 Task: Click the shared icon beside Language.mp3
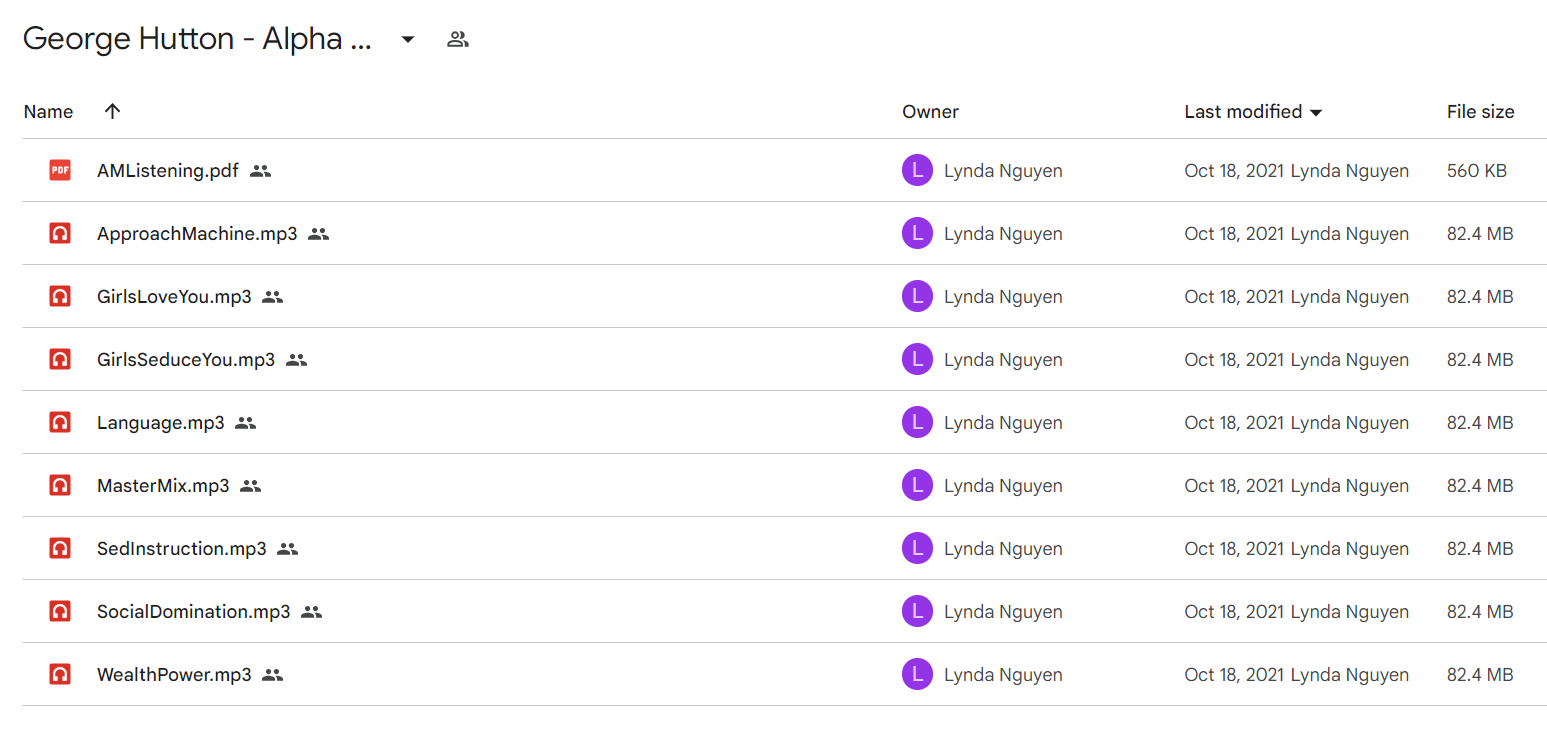(x=246, y=423)
